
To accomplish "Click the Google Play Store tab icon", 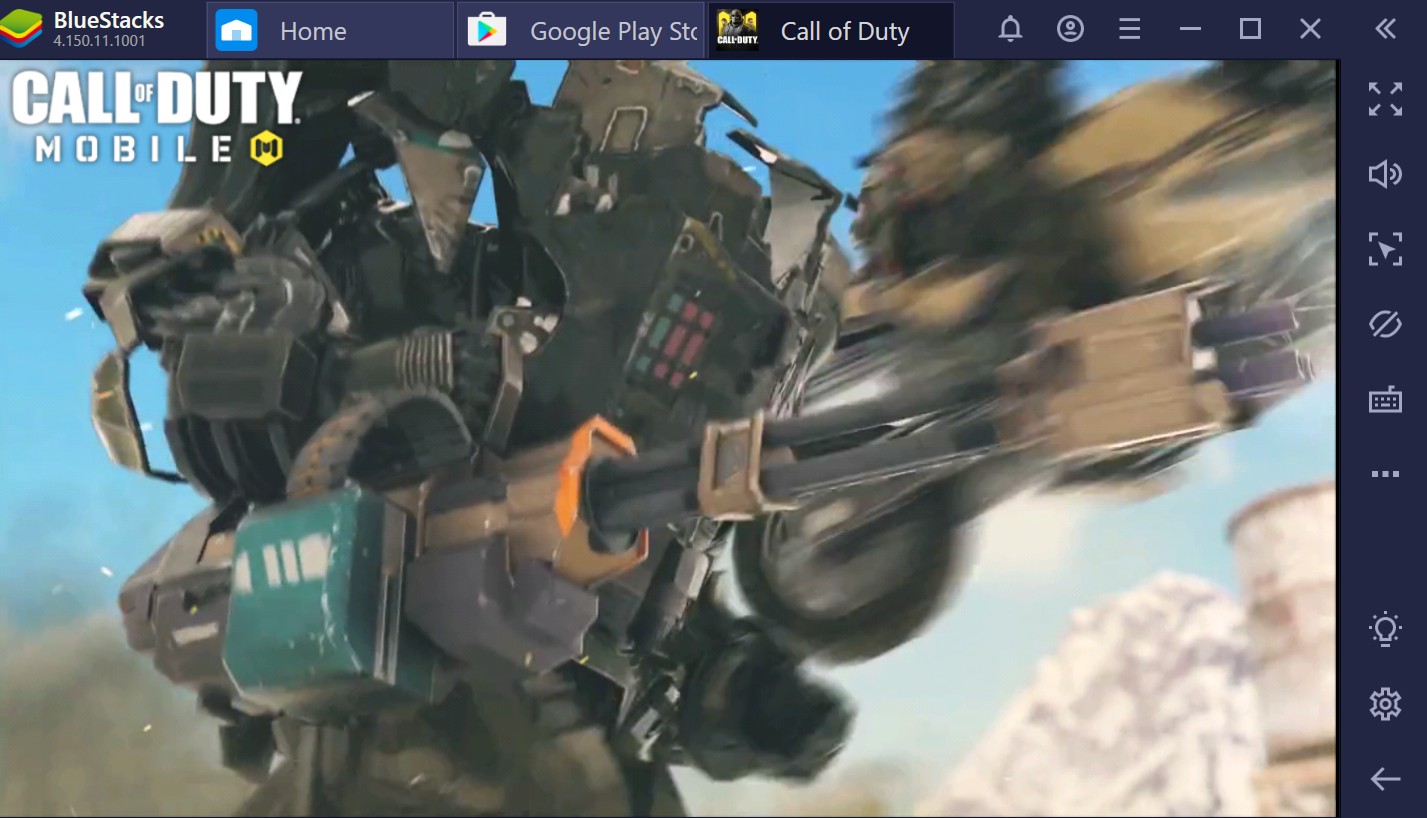I will [487, 30].
